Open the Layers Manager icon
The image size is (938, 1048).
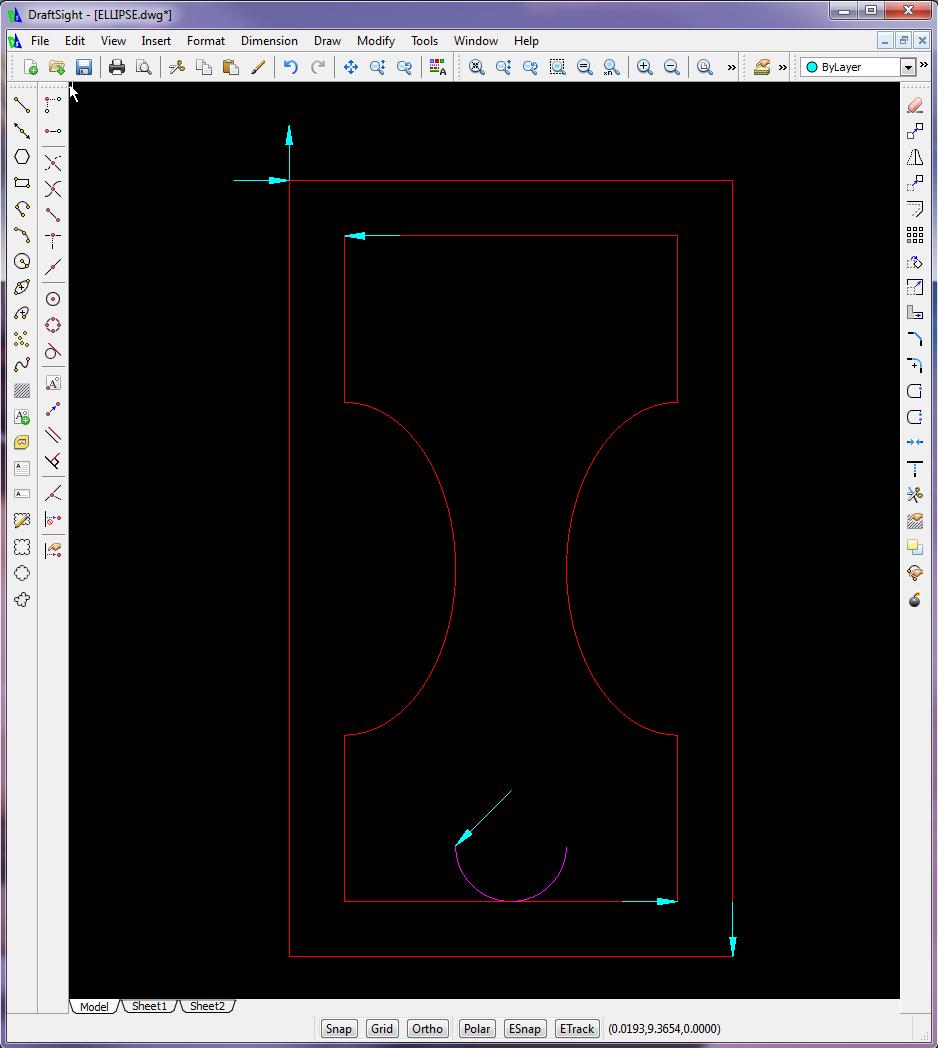click(x=761, y=67)
